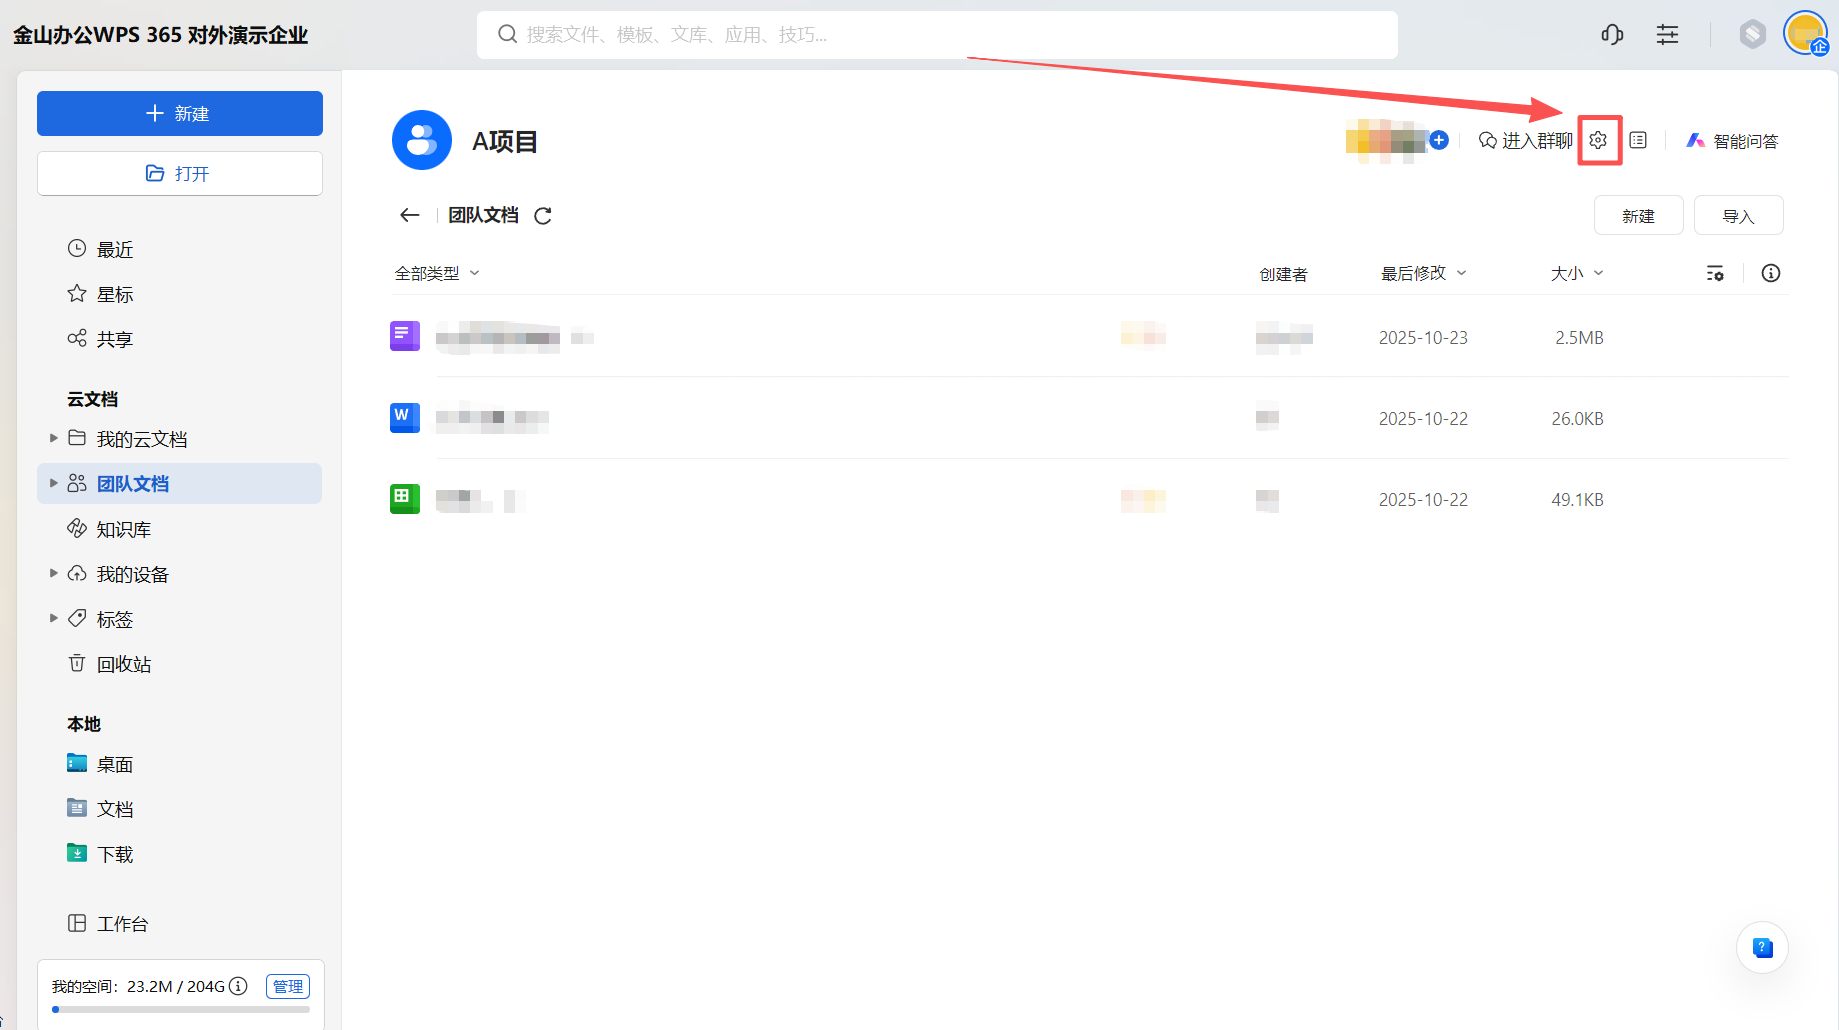Image resolution: width=1839 pixels, height=1030 pixels.
Task: Open local 桌面 folder
Action: [180, 764]
